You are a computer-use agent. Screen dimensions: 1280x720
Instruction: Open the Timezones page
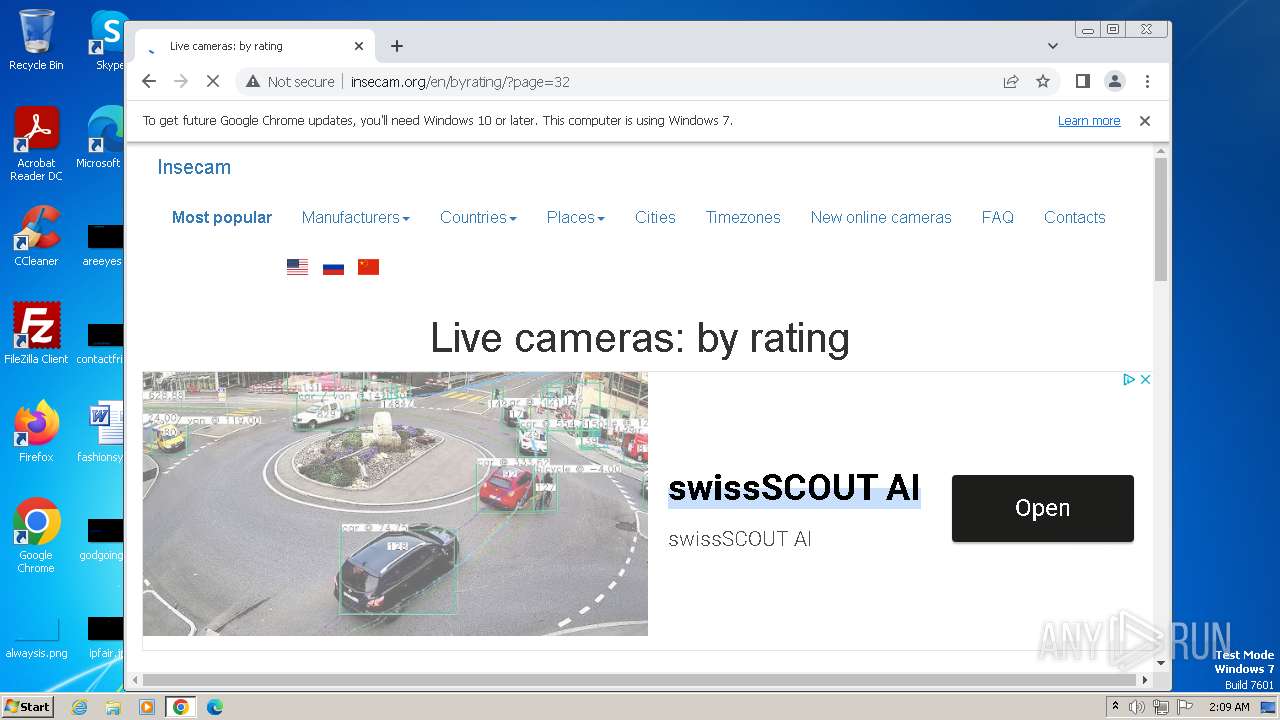743,217
